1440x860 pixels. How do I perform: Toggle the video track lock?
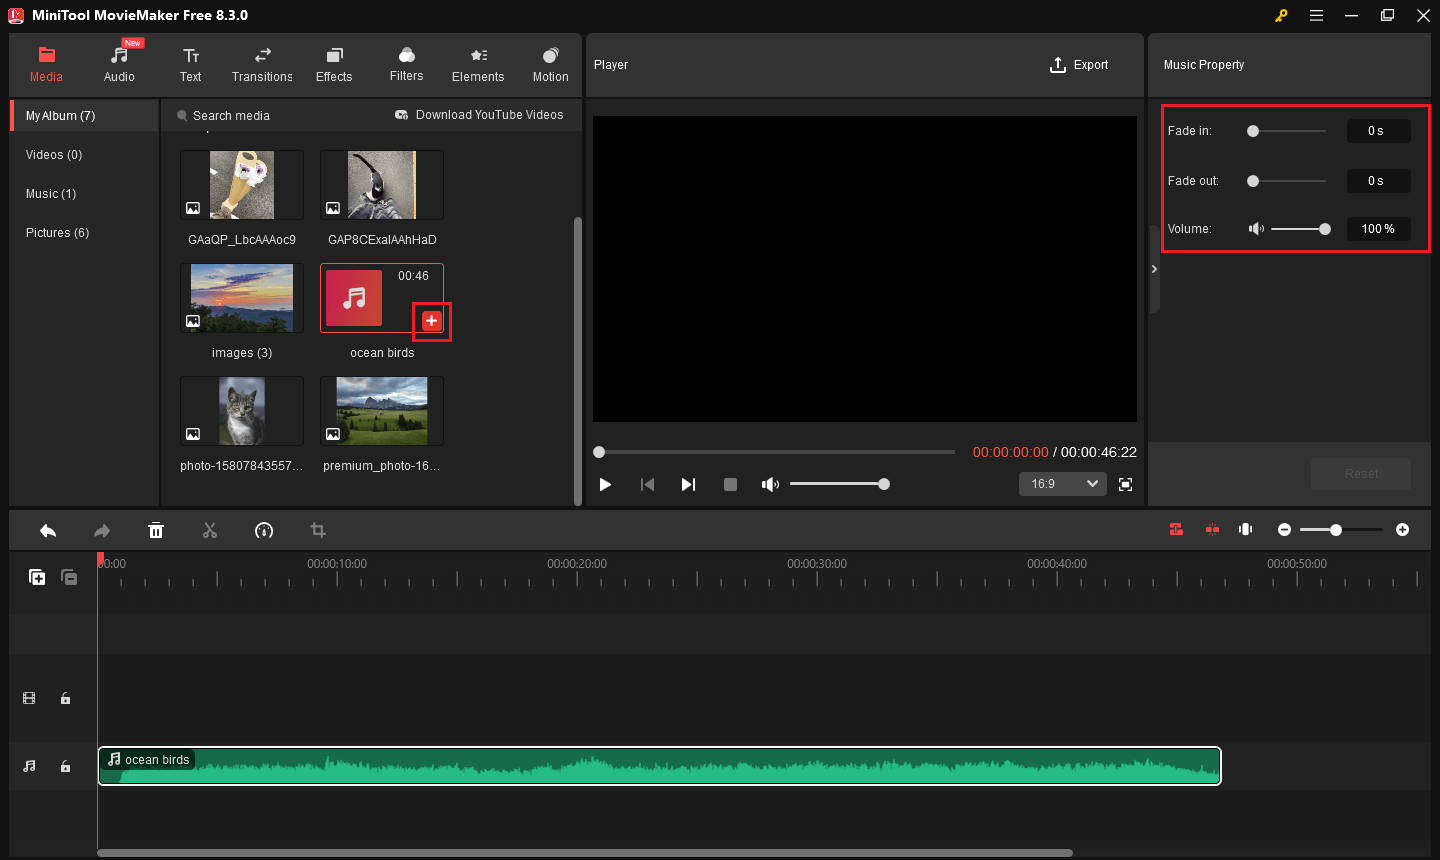coord(65,698)
